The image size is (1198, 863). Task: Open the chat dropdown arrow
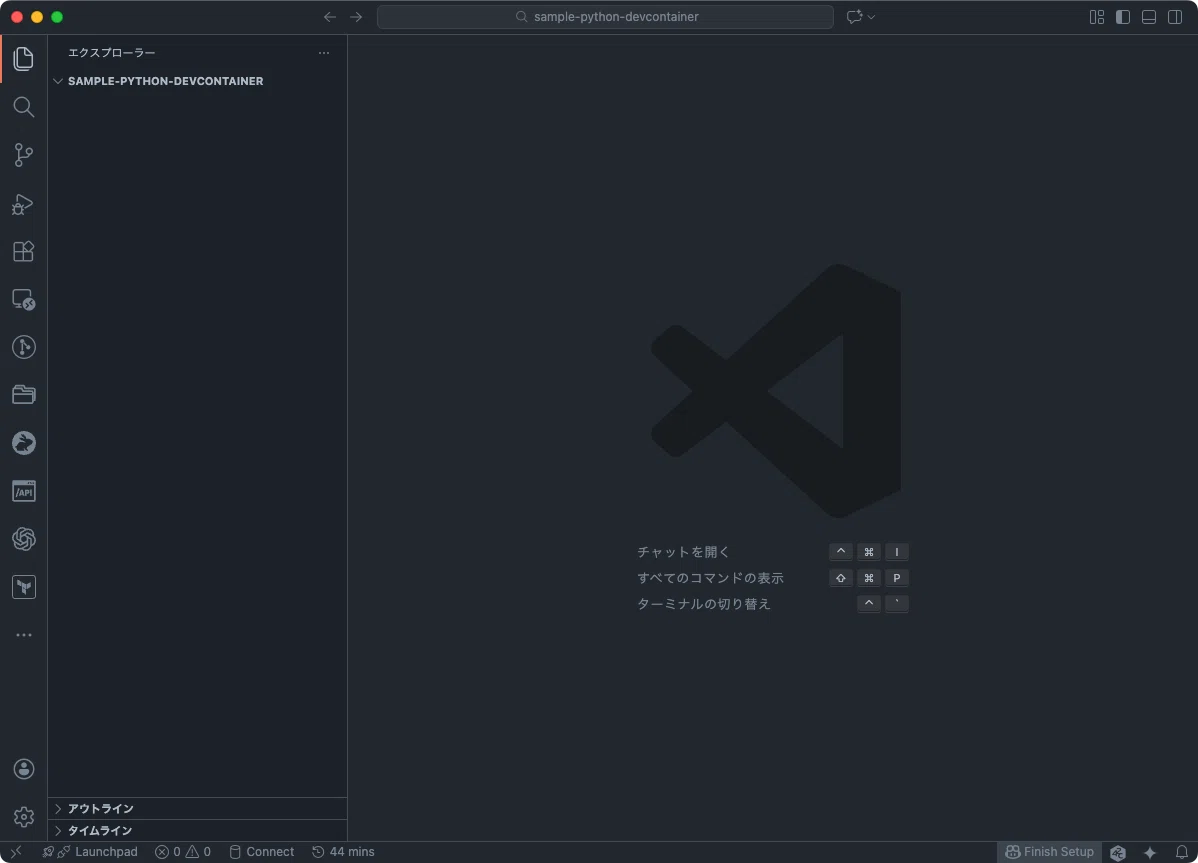pyautogui.click(x=872, y=17)
